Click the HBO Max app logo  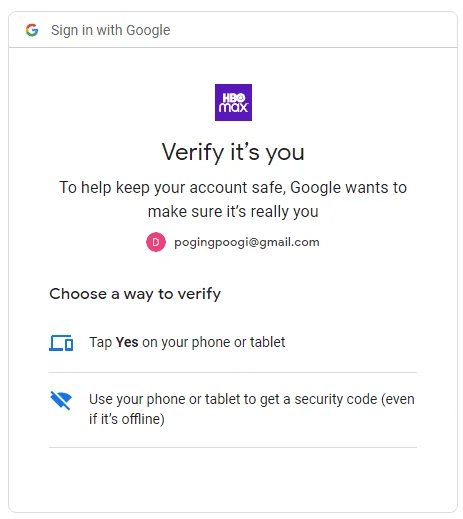click(x=233, y=102)
